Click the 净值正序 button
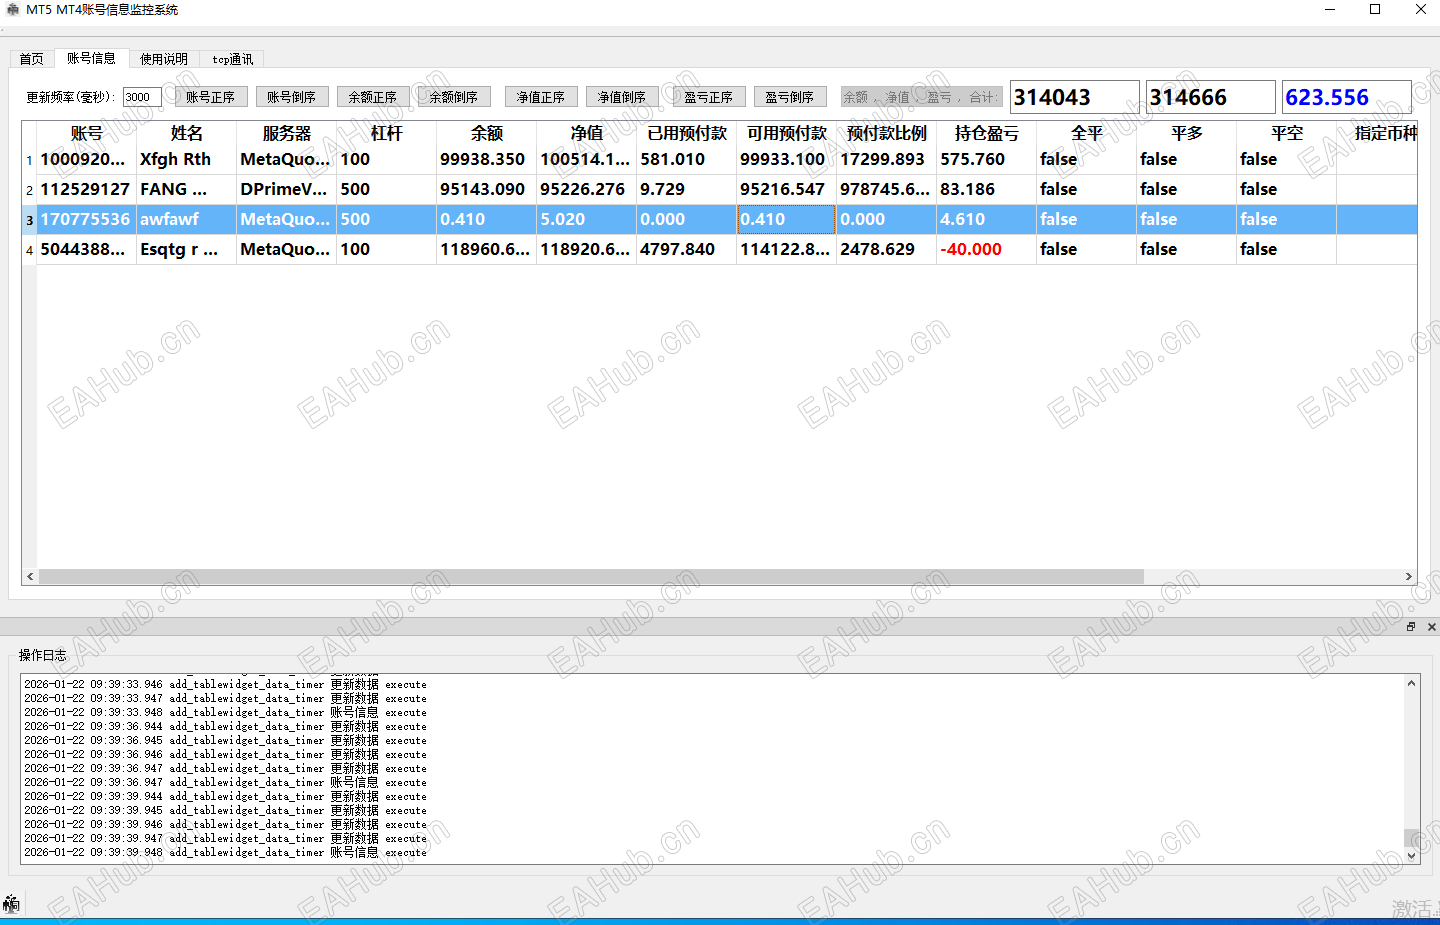This screenshot has height=925, width=1440. click(541, 97)
